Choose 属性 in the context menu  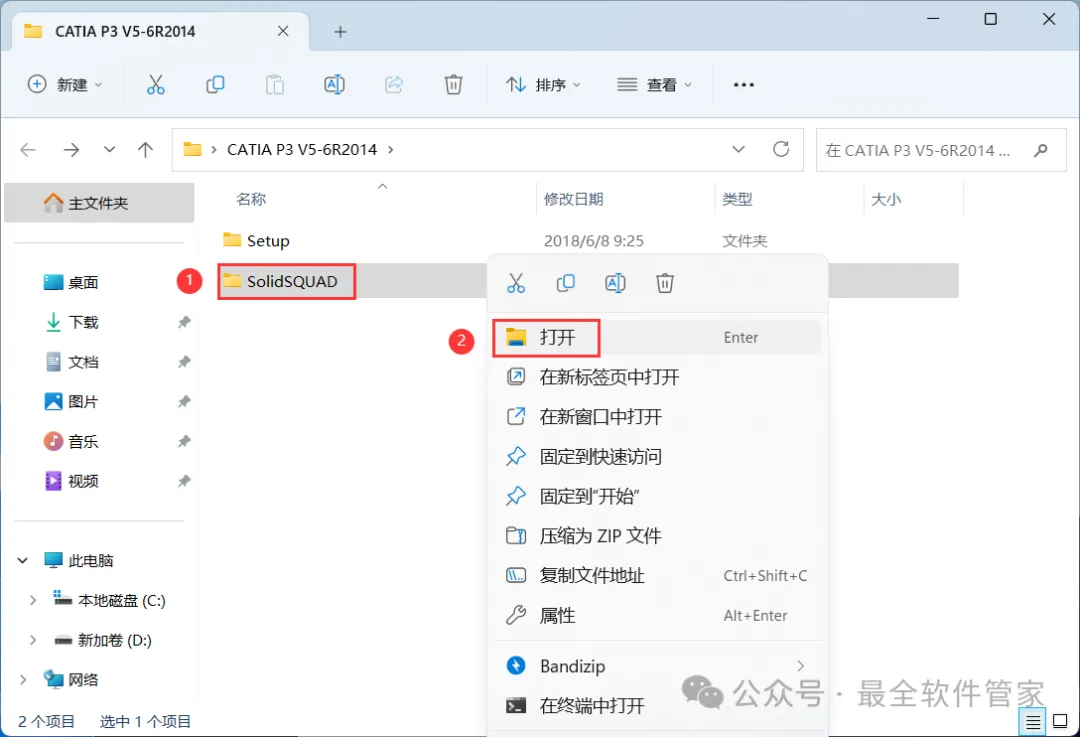click(x=657, y=616)
